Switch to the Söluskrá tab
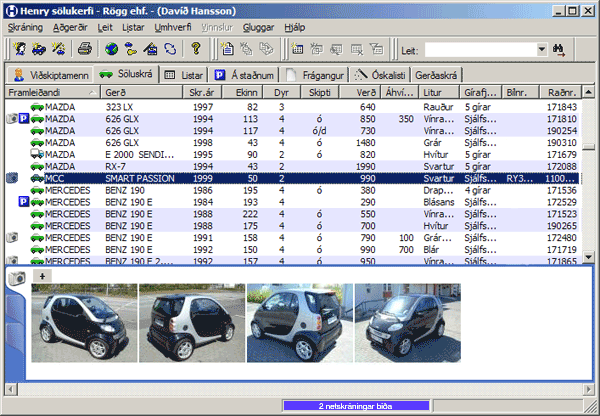Image resolution: width=600 pixels, height=416 pixels. [x=126, y=73]
